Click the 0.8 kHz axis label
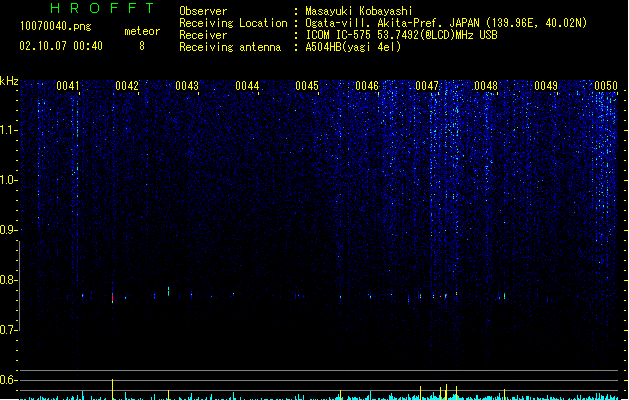 point(8,280)
